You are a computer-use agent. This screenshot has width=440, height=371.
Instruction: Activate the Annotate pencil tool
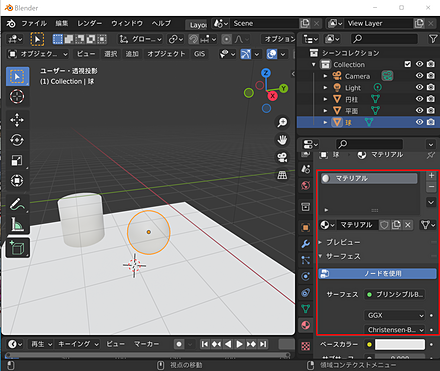(x=17, y=204)
